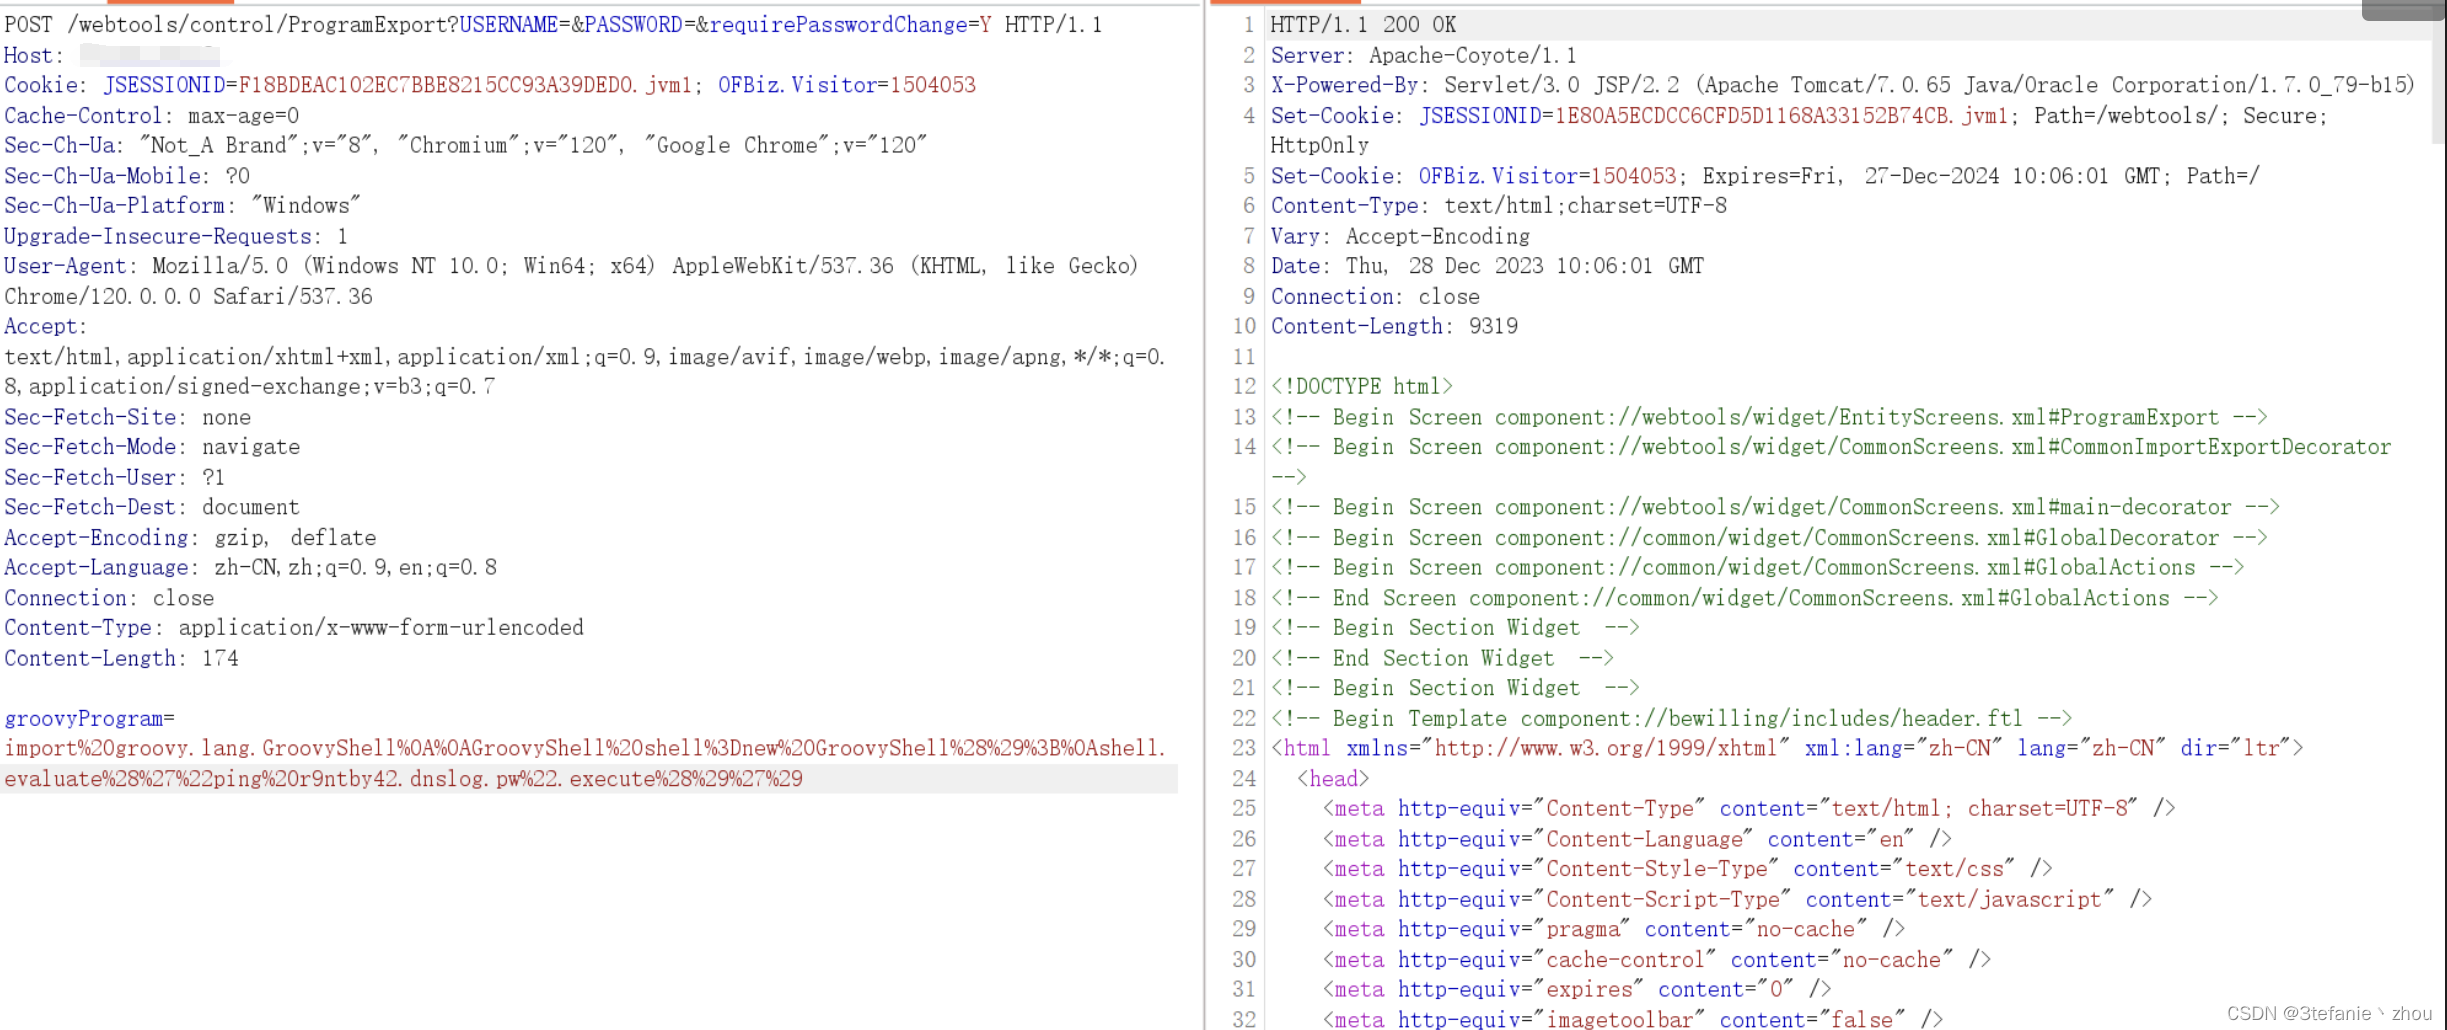Select Sec-Fetch-Mode: navigate header
Screen dimensions: 2447x1030
[x=152, y=447]
